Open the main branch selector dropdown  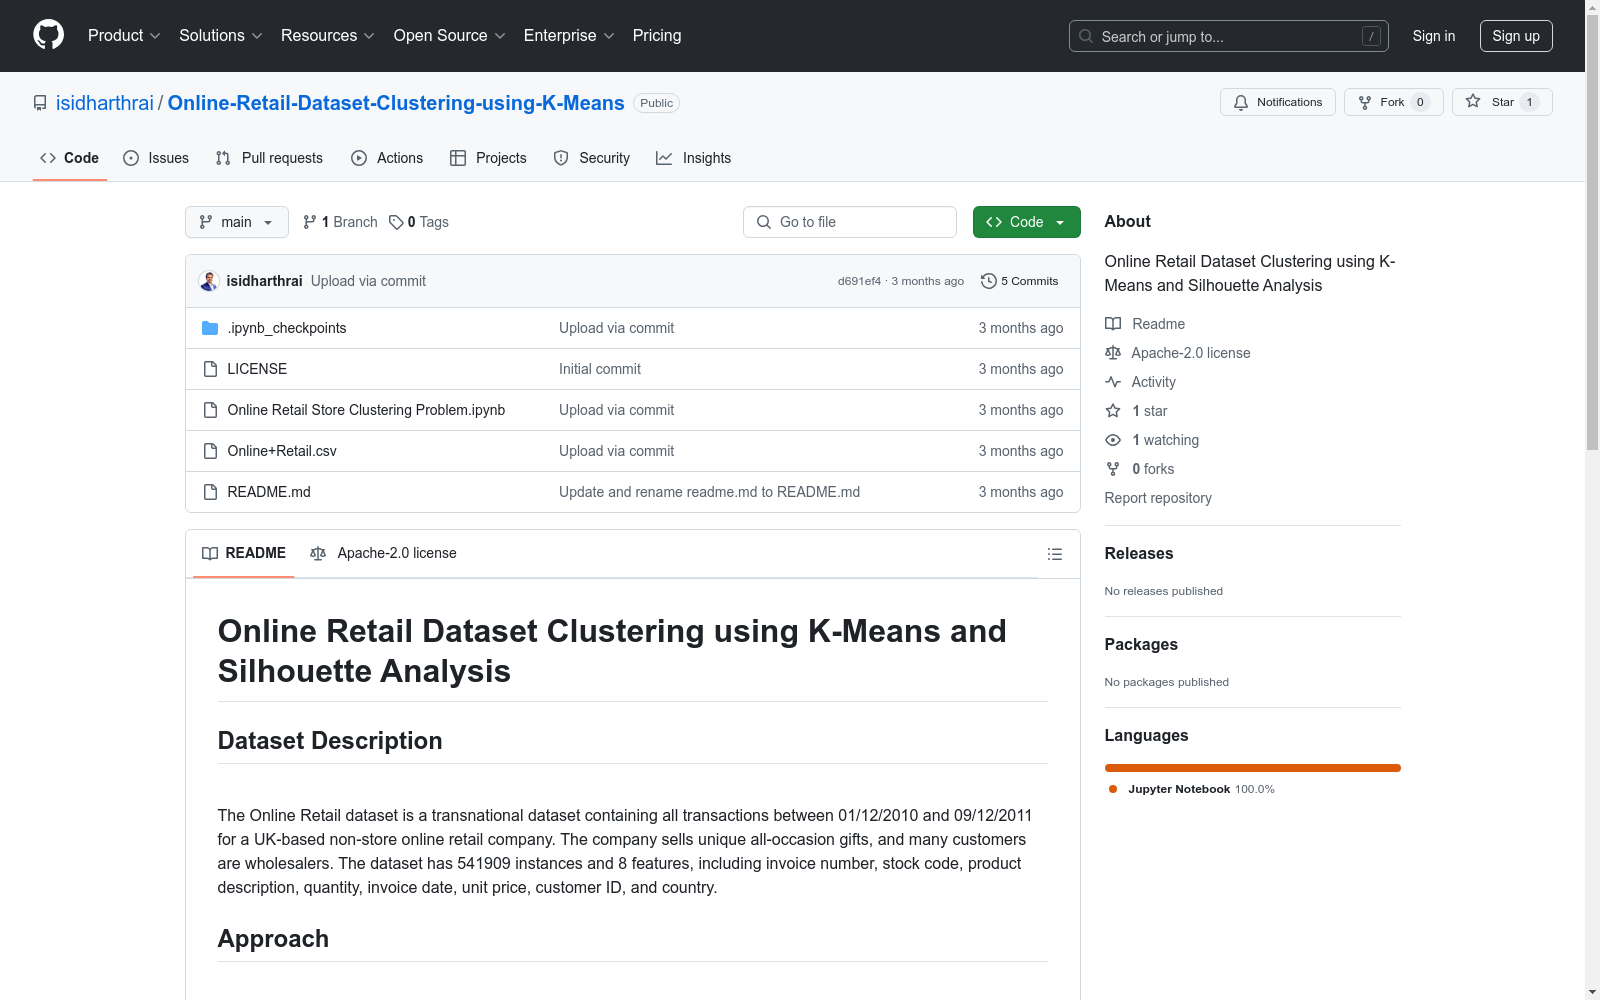coord(237,222)
